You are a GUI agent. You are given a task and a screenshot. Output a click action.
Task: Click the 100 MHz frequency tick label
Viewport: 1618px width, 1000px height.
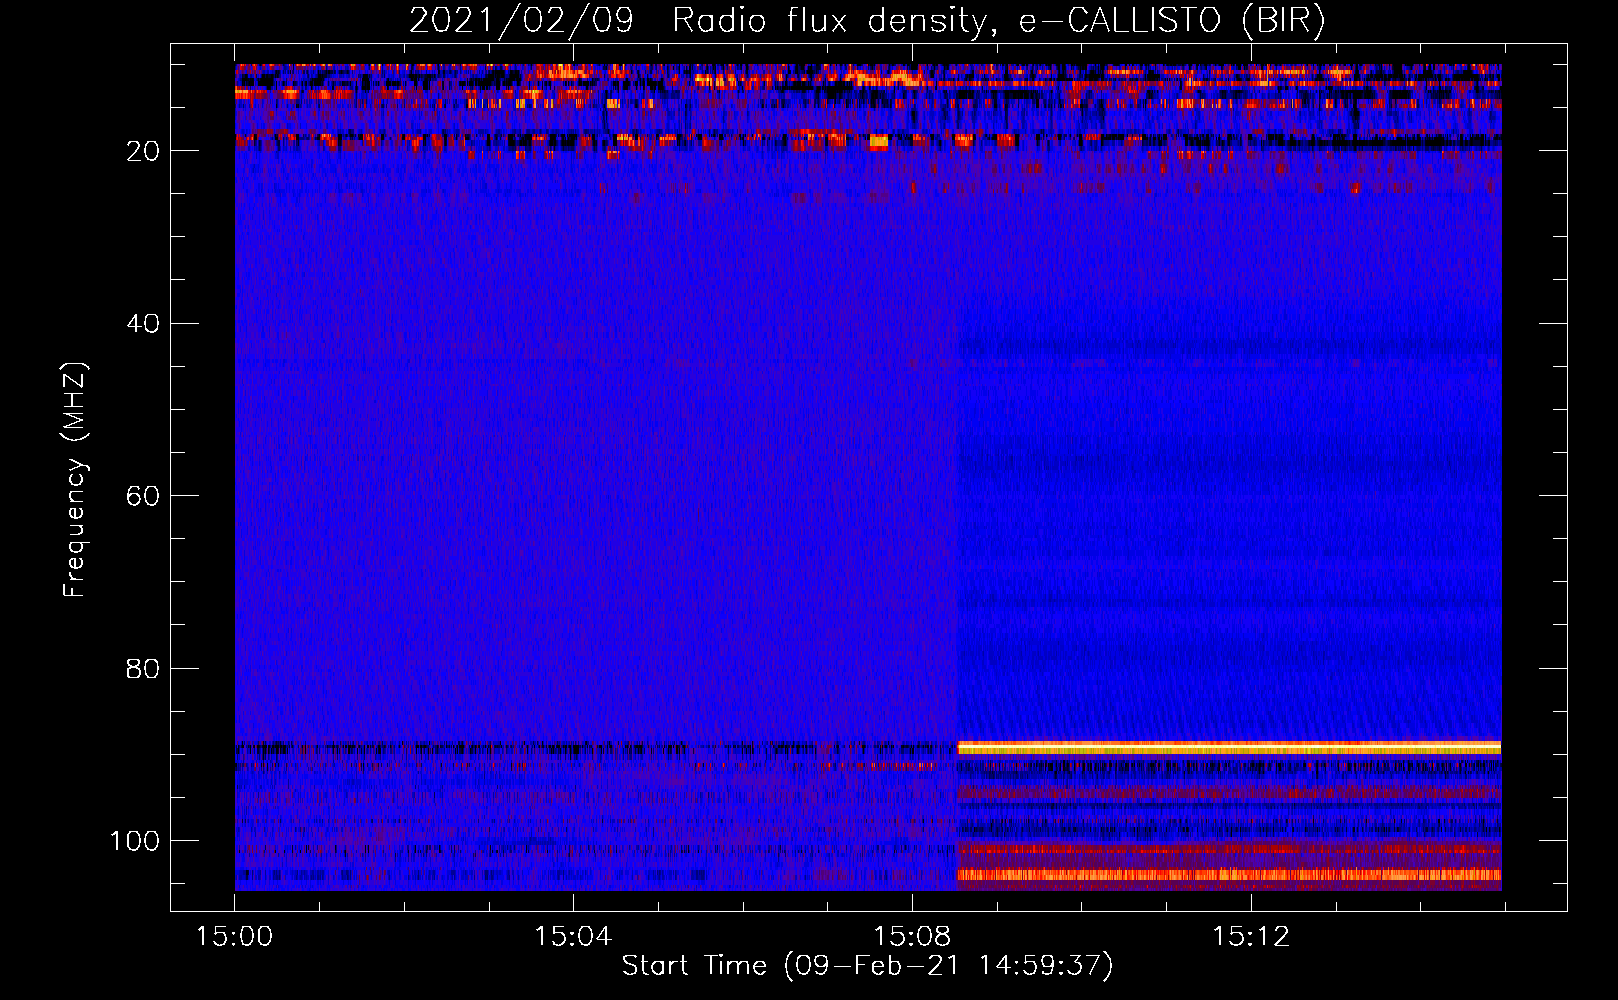click(x=135, y=841)
